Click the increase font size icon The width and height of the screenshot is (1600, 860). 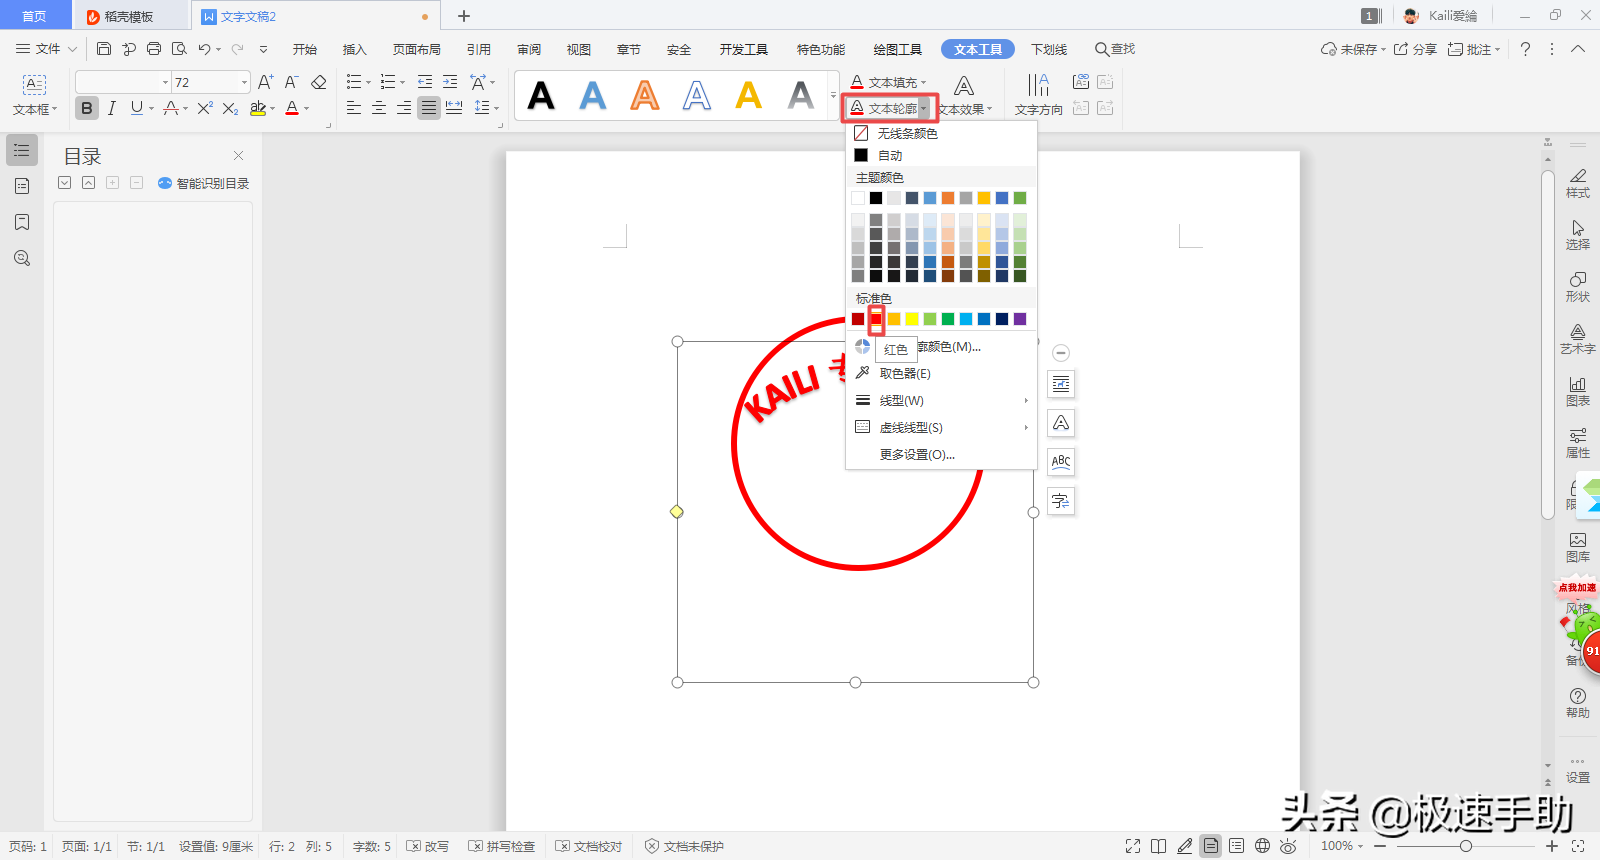265,82
